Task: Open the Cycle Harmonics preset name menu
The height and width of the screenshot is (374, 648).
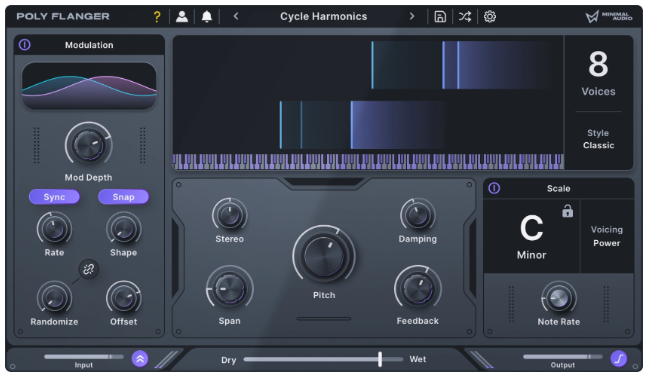Action: tap(324, 17)
